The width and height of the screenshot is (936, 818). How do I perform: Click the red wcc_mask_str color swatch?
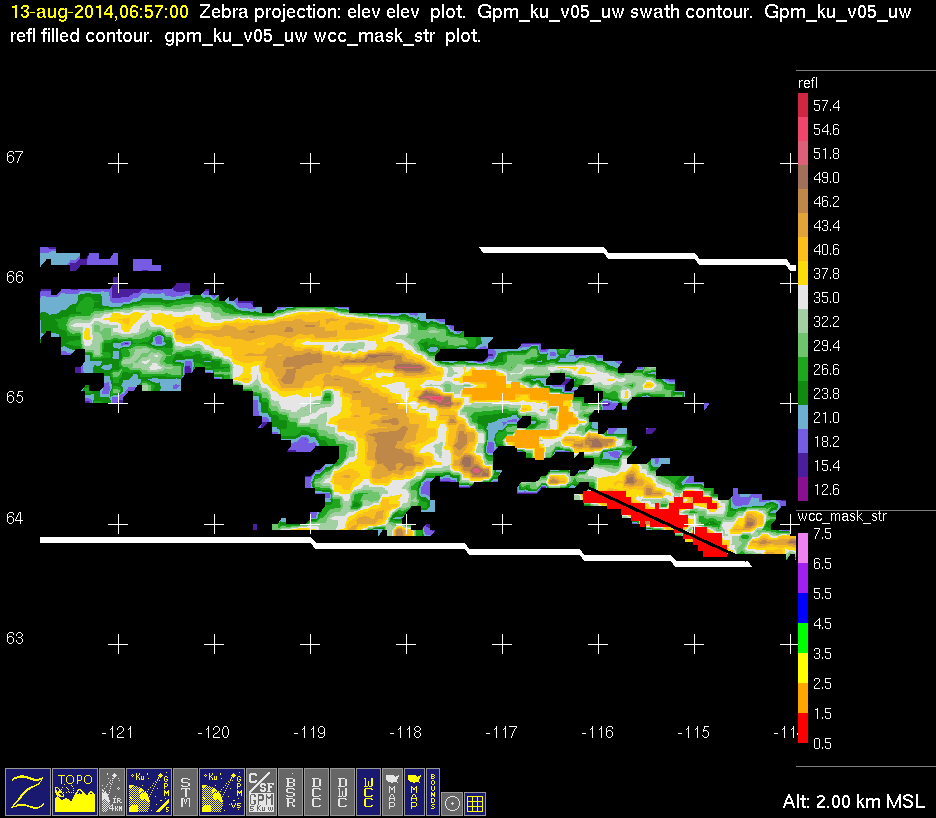click(x=803, y=728)
